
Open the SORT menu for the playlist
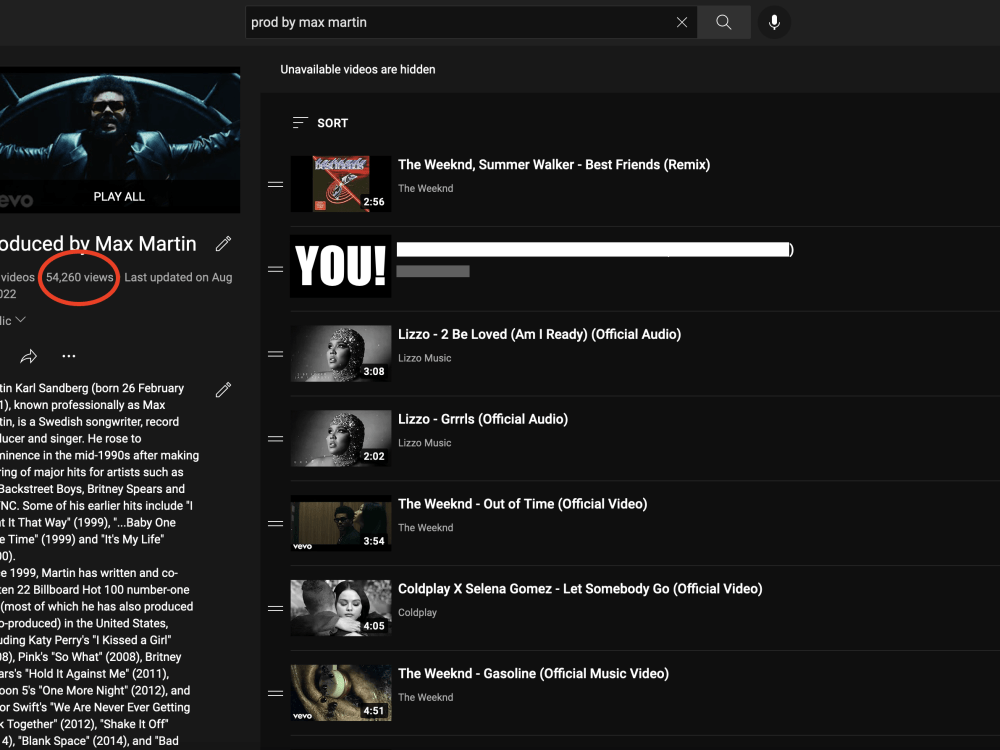click(320, 123)
